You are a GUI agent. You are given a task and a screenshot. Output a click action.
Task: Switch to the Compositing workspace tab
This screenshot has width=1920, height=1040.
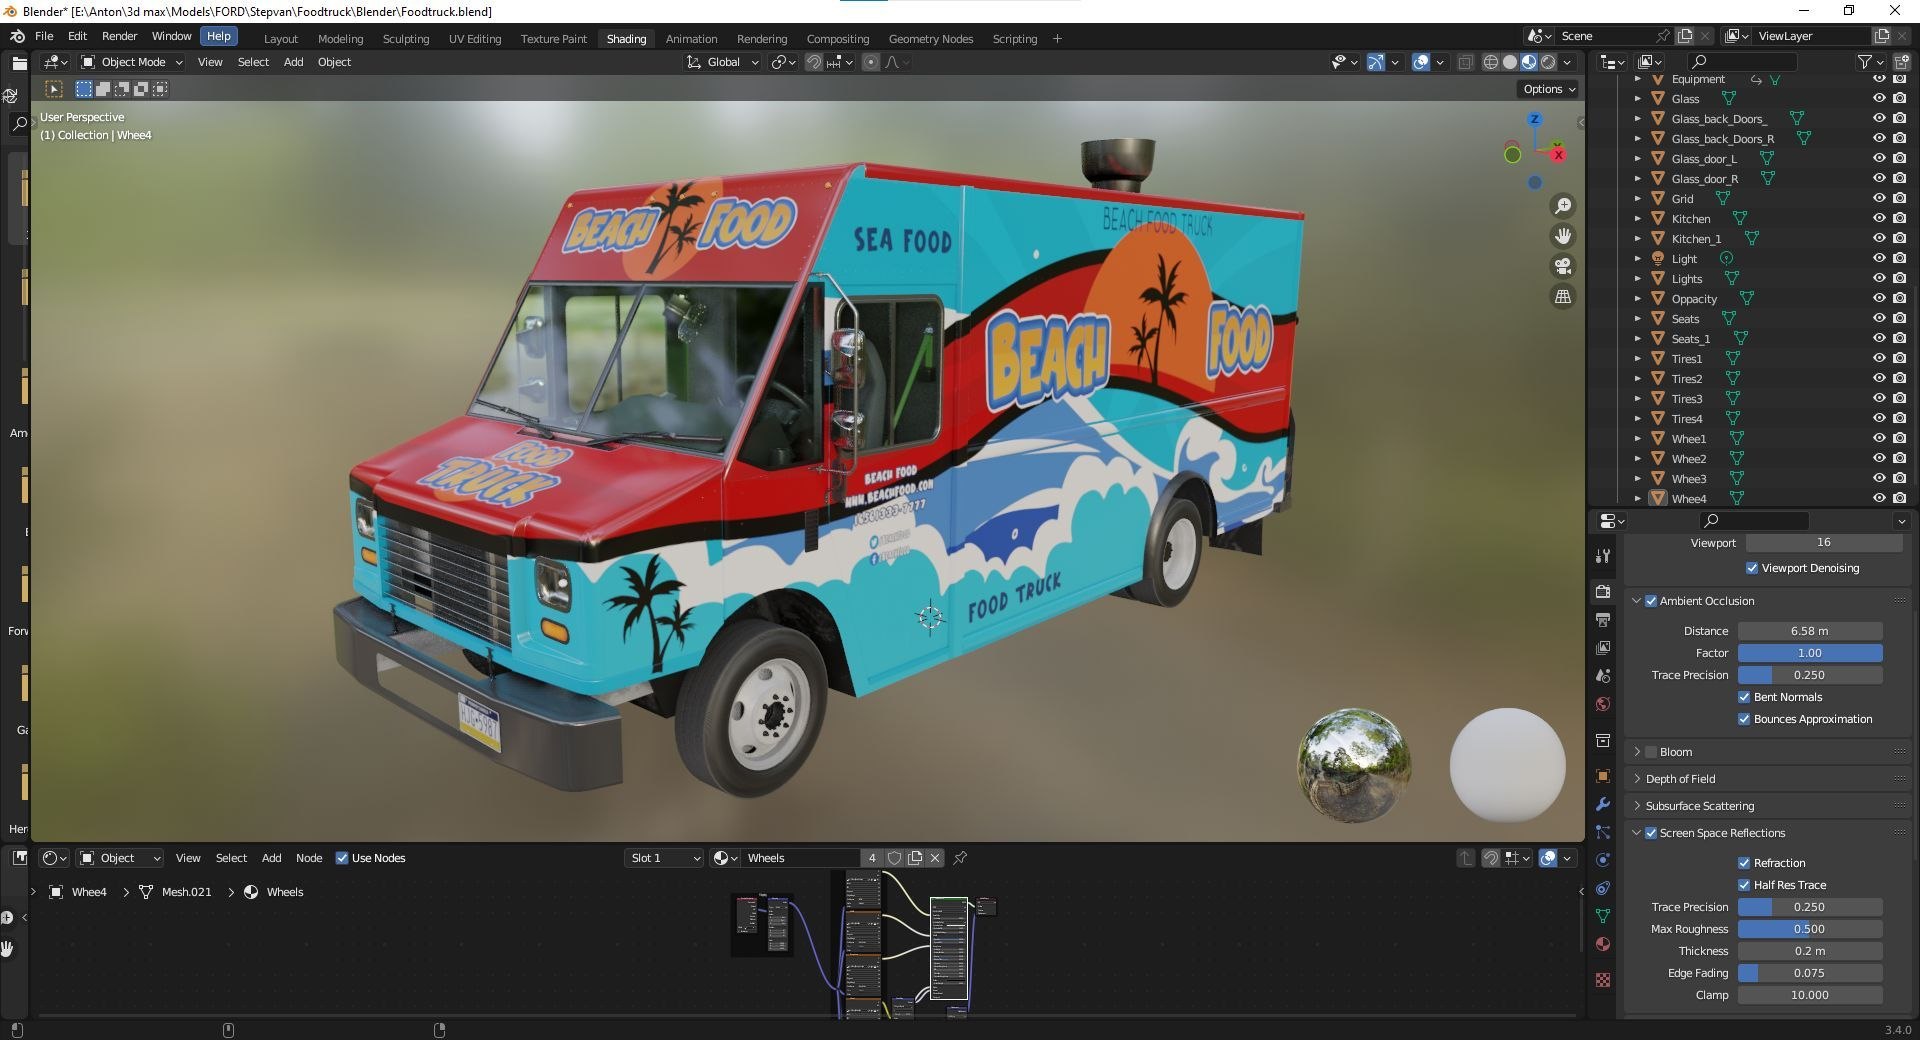(838, 39)
